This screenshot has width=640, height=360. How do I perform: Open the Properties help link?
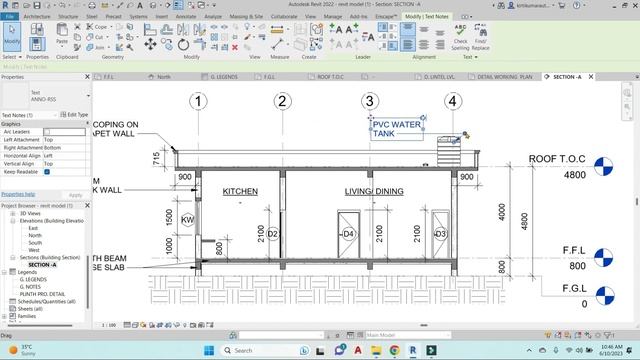tap(18, 194)
